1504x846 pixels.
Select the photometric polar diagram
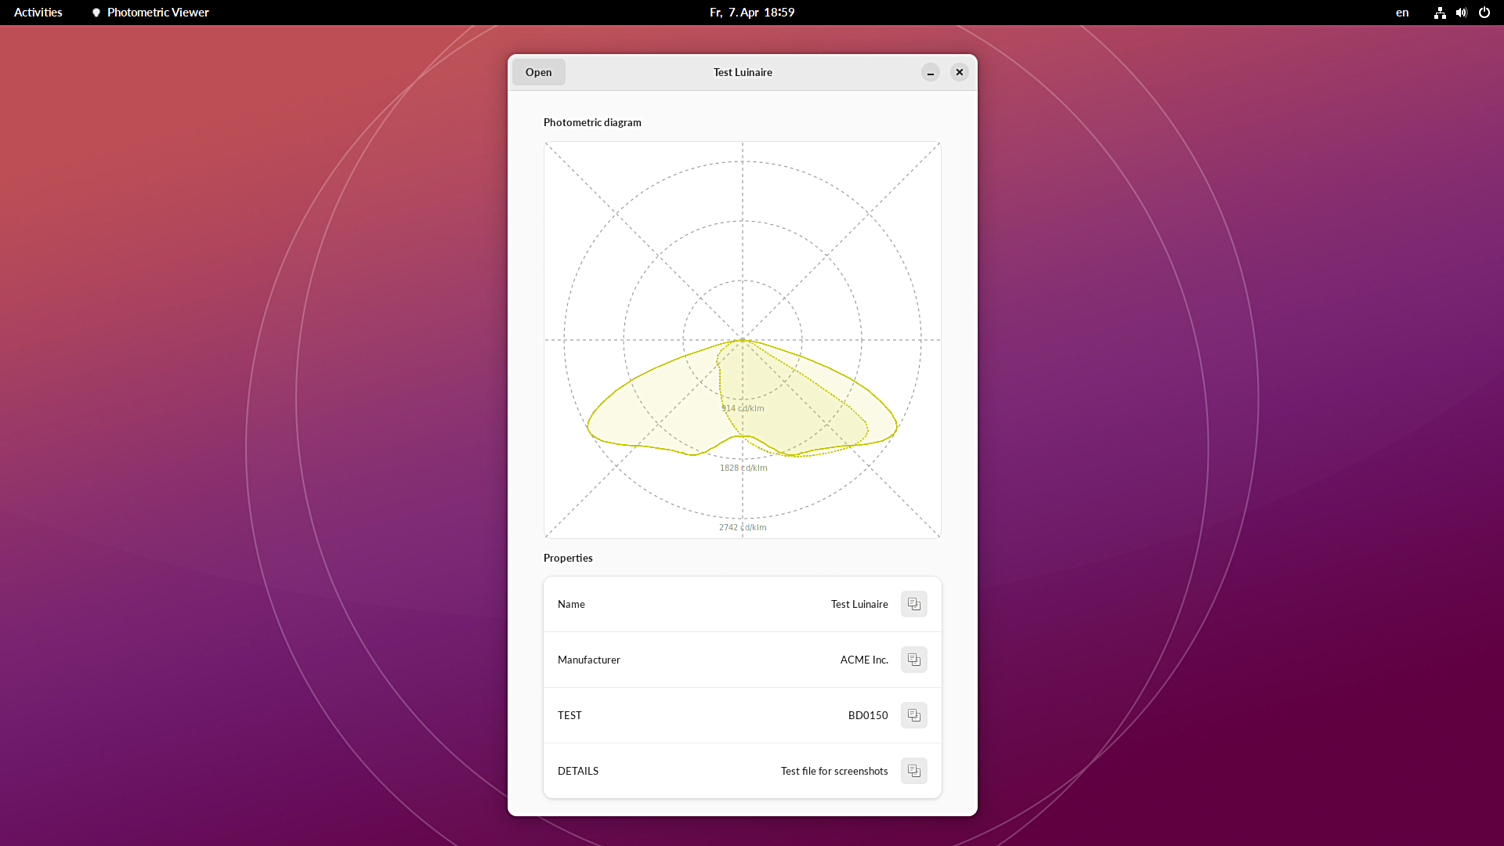[x=742, y=339]
